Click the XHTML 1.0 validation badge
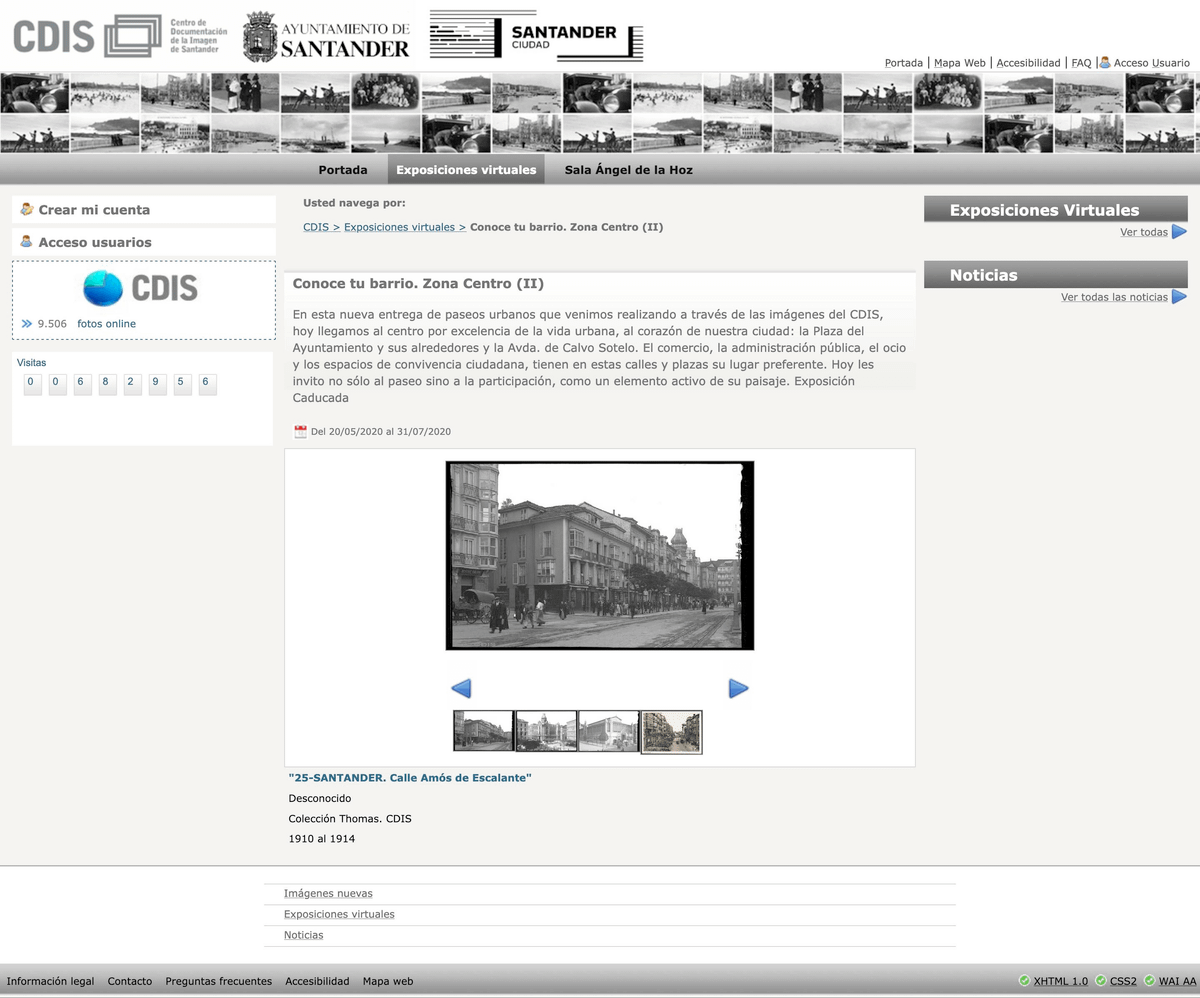This screenshot has height=998, width=1200. pos(1060,981)
